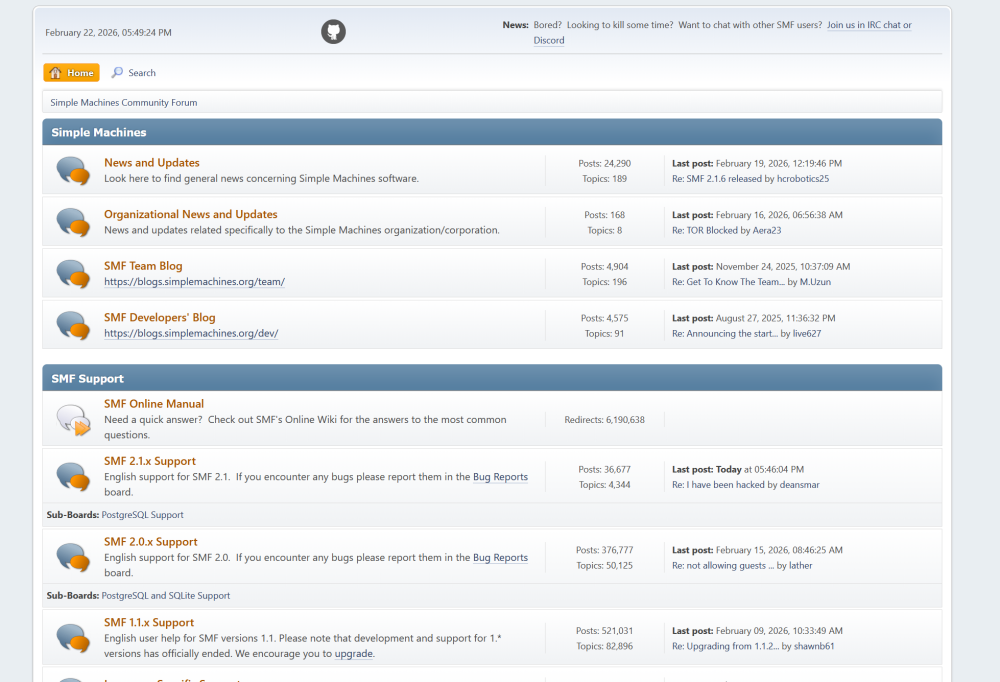Click the SMF Team Blog board icon
The width and height of the screenshot is (1000, 682).
[x=73, y=274]
